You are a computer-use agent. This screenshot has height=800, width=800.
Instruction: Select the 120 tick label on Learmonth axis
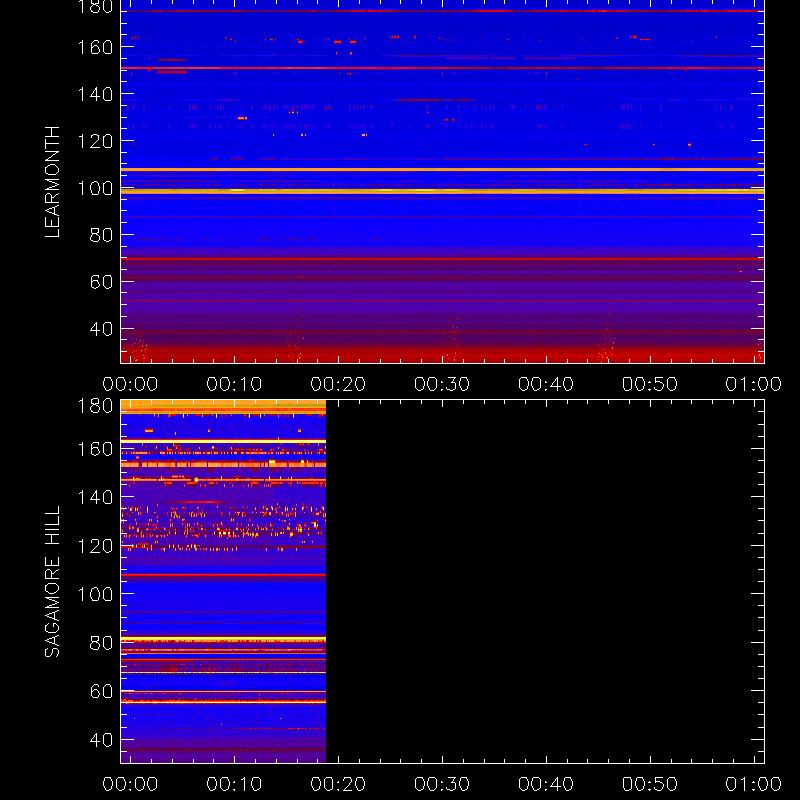click(95, 141)
